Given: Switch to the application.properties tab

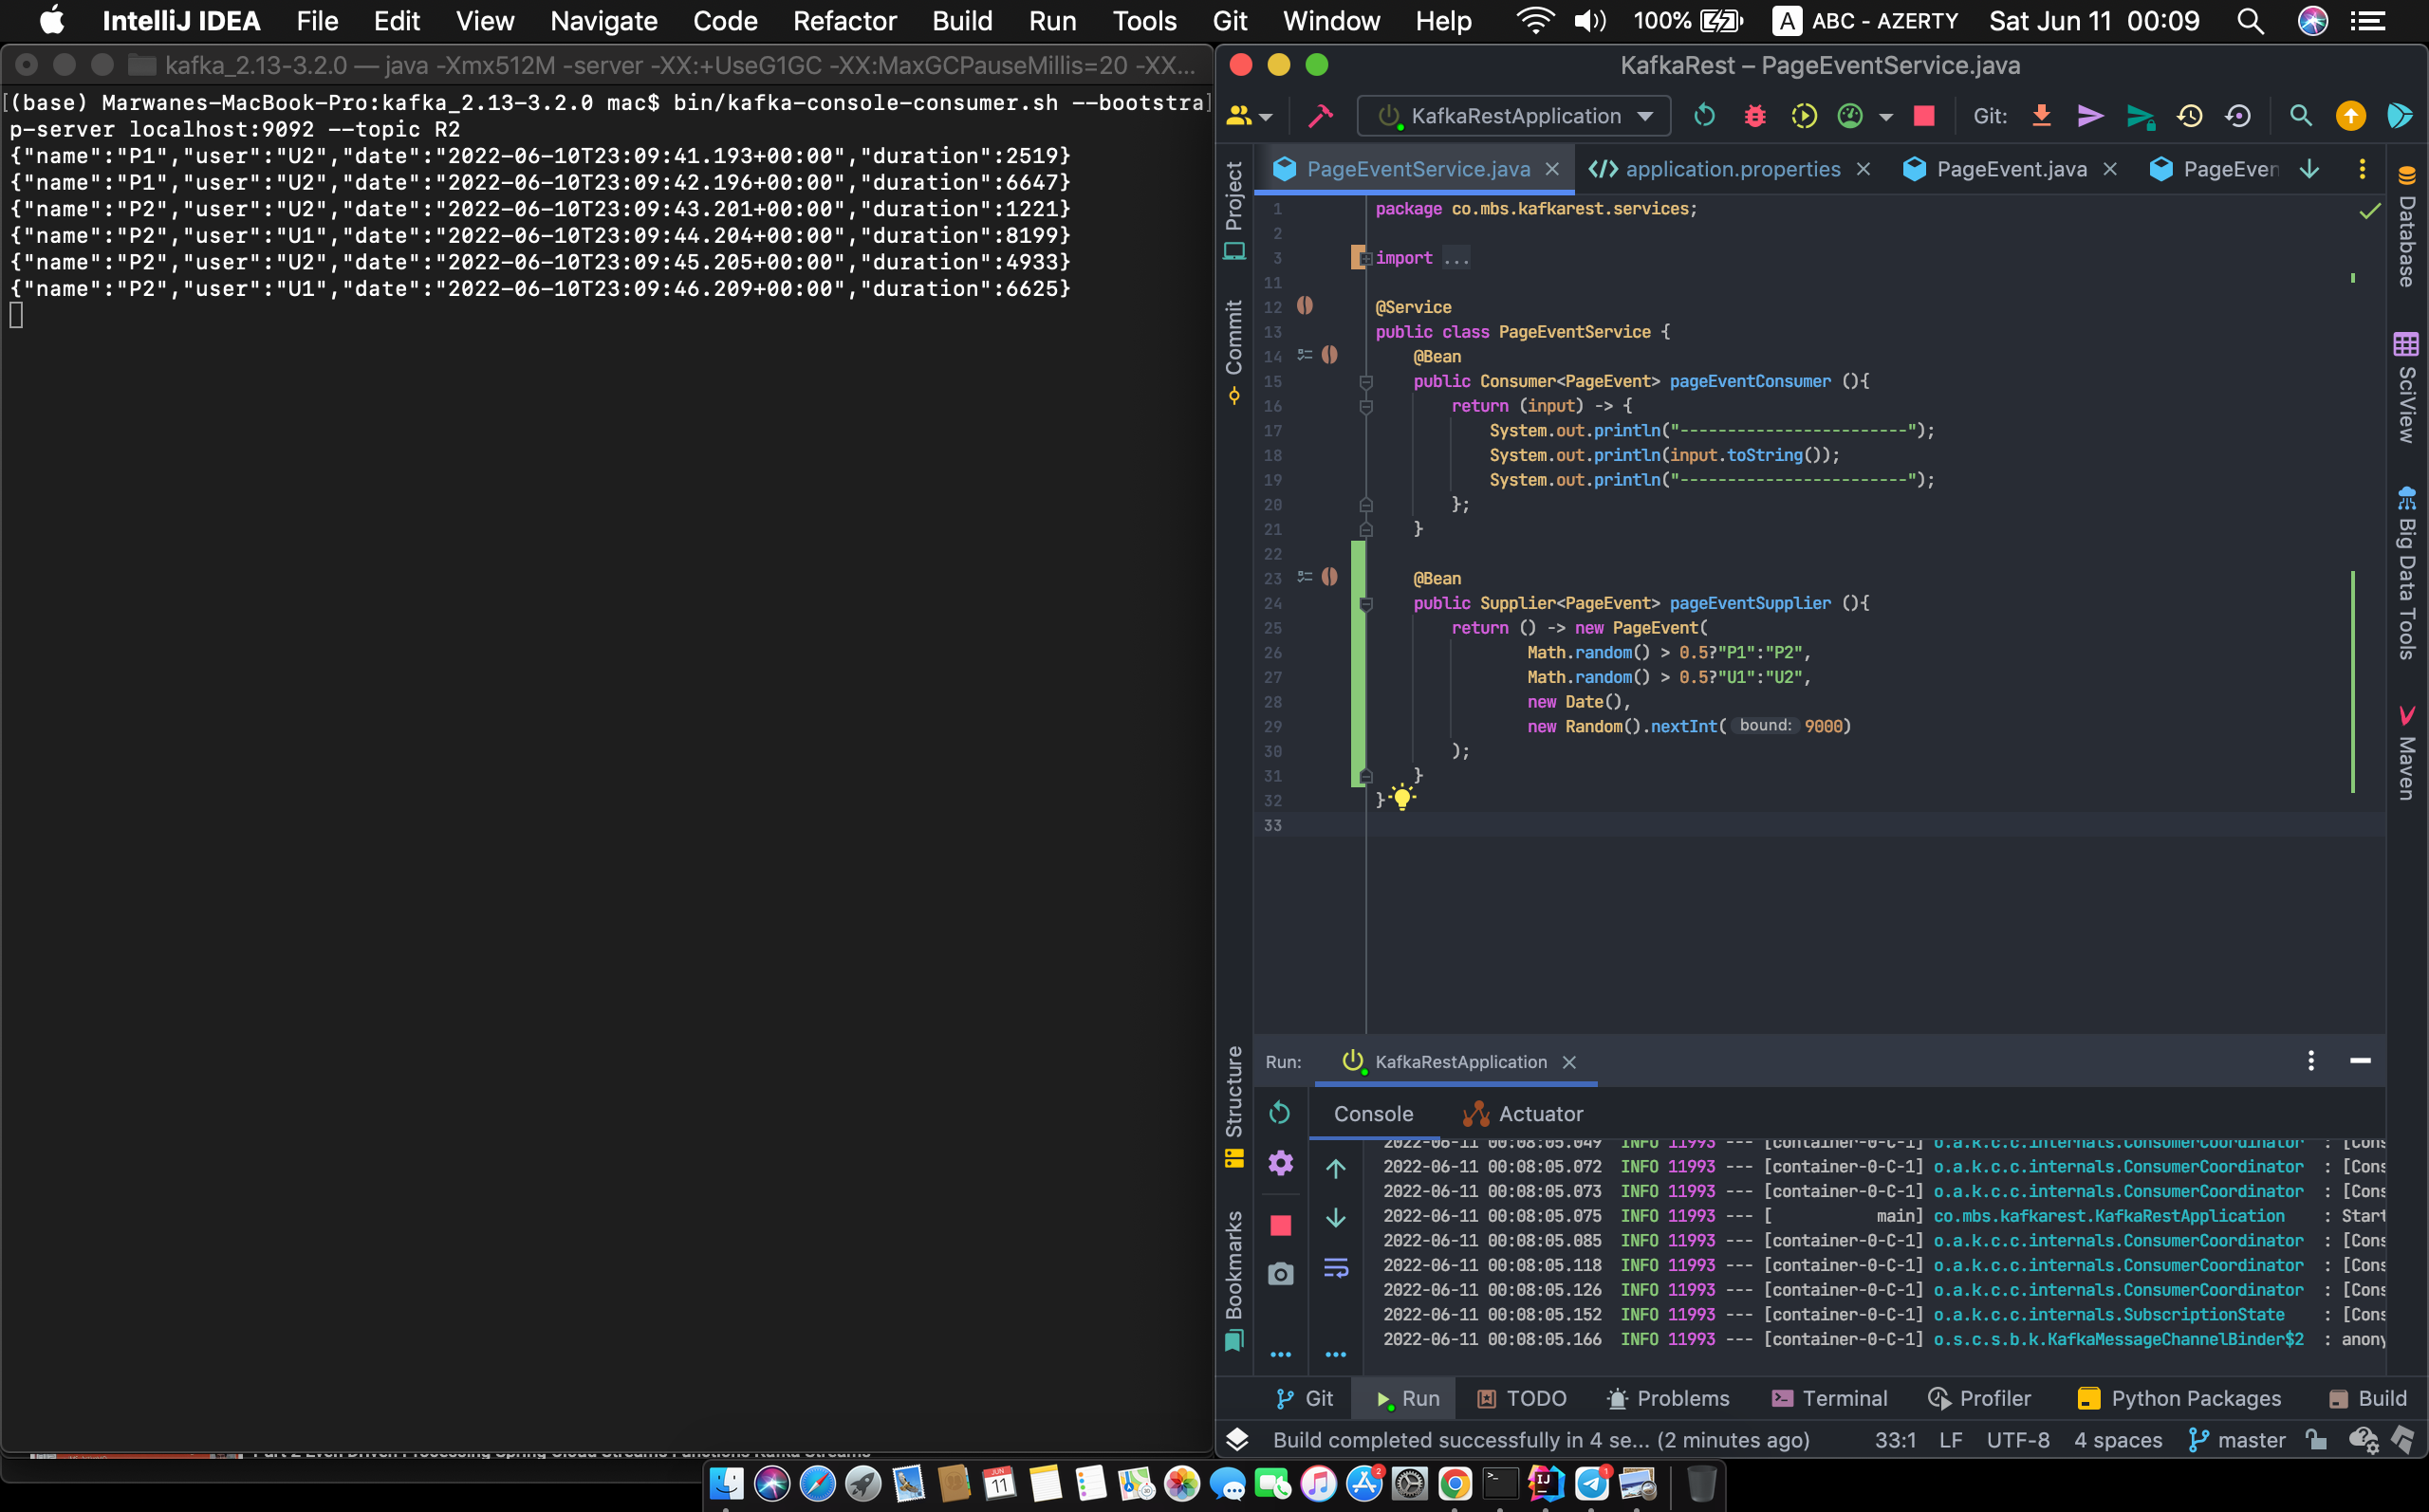Looking at the screenshot, I should coord(1731,169).
